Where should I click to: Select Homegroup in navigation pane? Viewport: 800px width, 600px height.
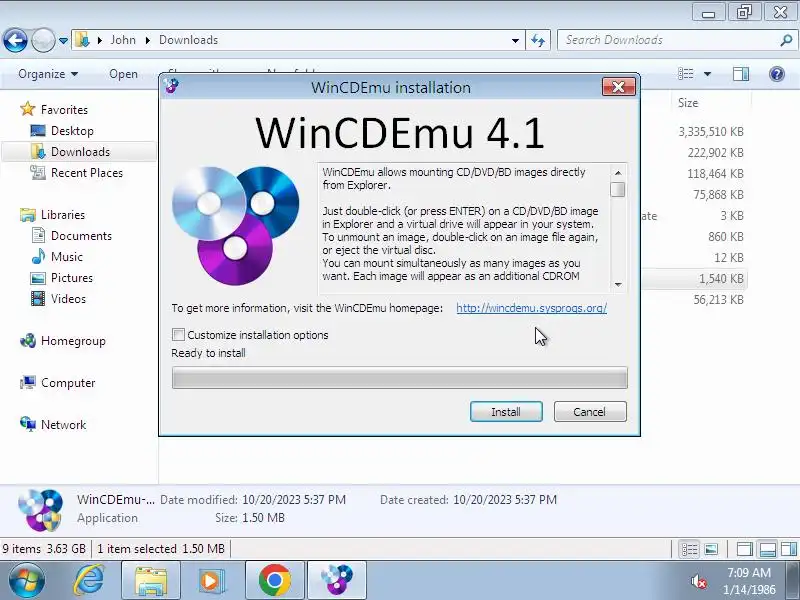click(73, 341)
